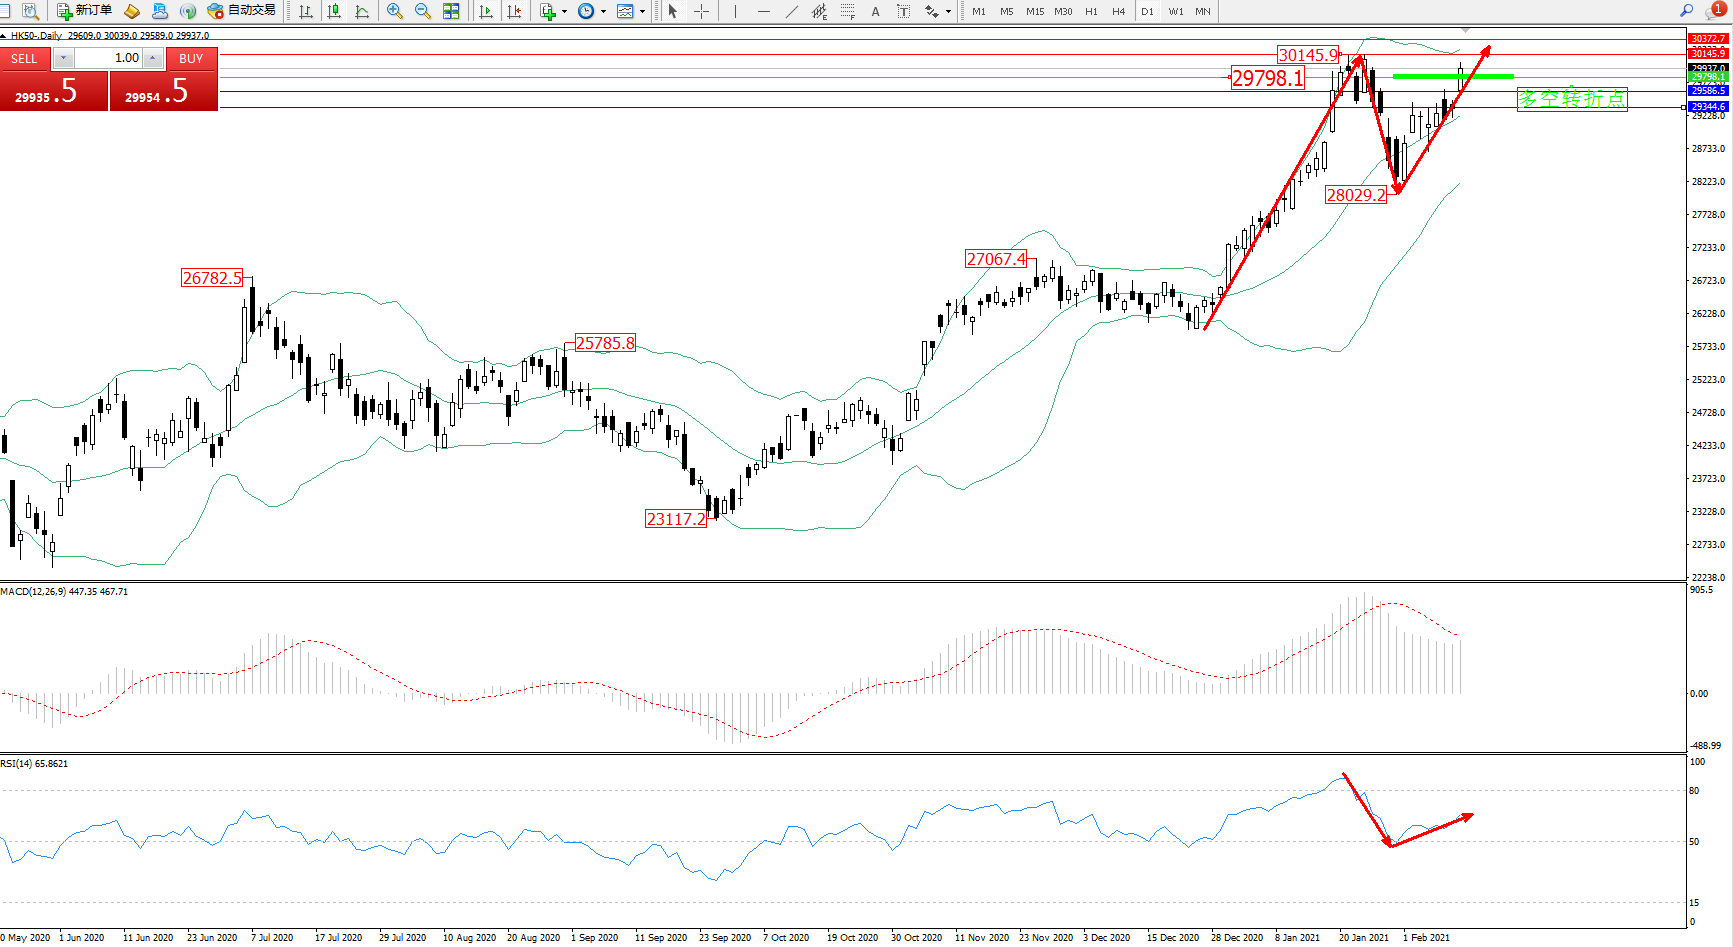Screen dimensions: 1733x947
Task: Select the trendline drawing tool
Action: [x=792, y=11]
